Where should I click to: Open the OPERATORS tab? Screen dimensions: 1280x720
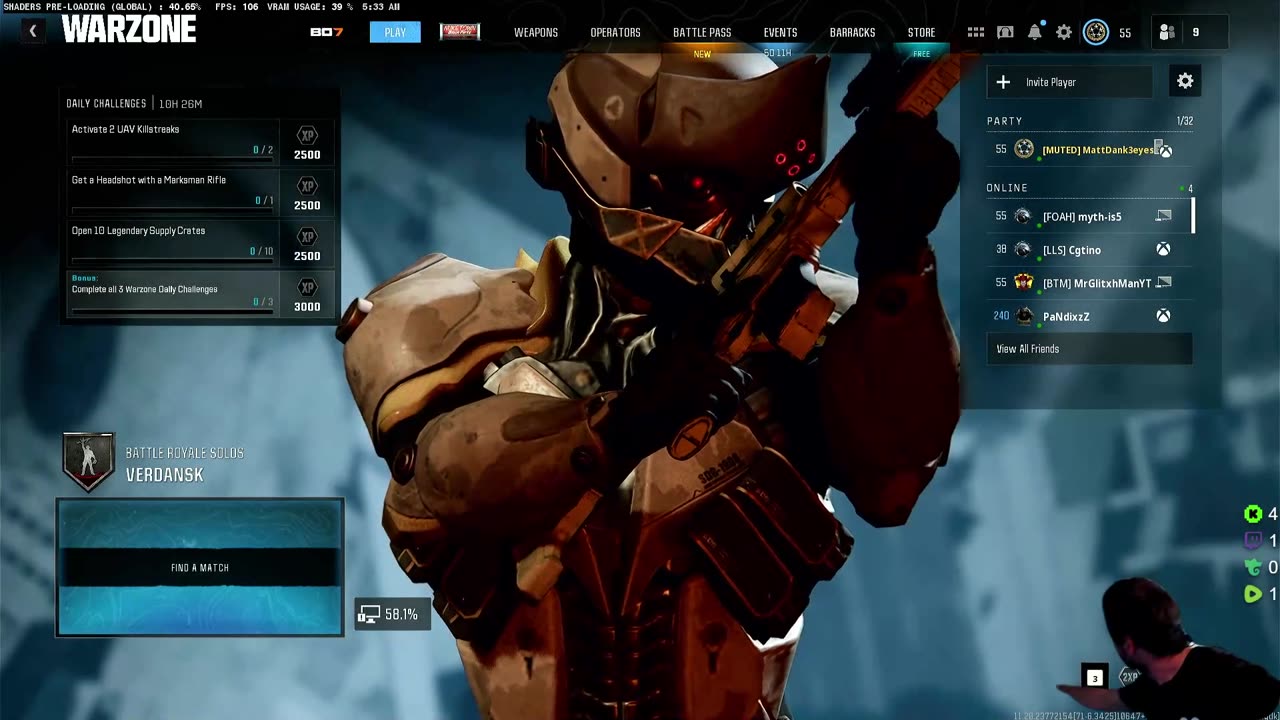615,32
